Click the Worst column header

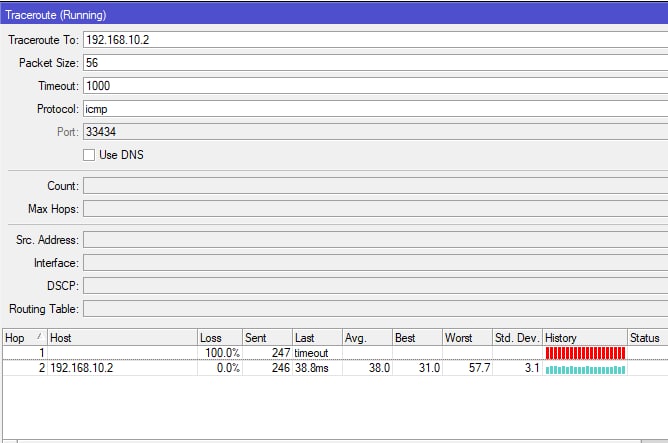pos(467,338)
